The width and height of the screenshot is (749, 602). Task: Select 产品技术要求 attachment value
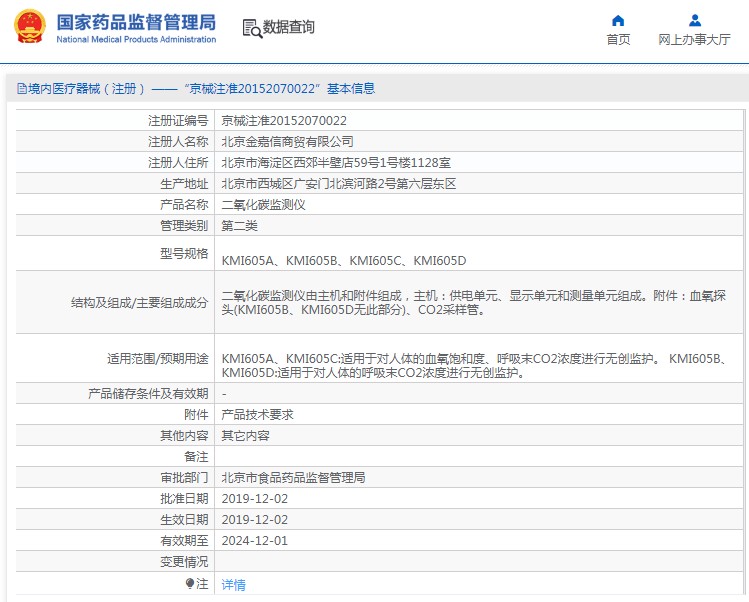click(x=257, y=415)
